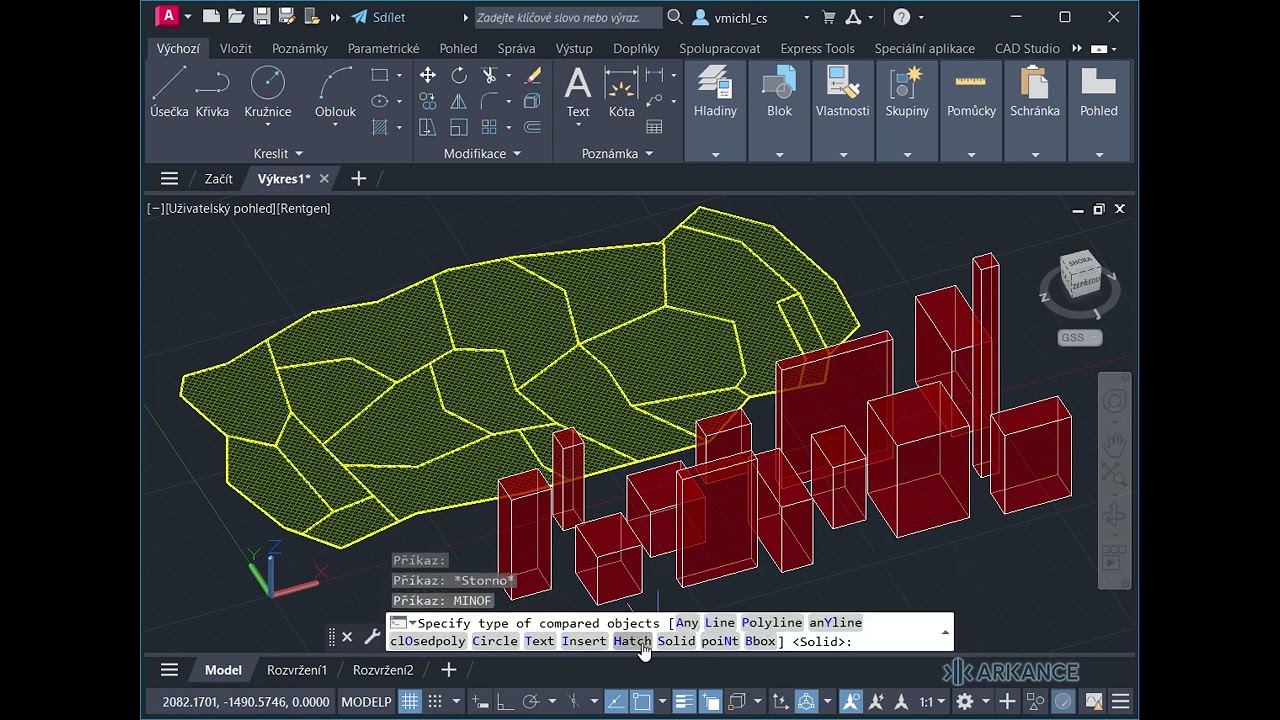Open annotation scale 1:1 dropdown
The image size is (1280, 720).
932,702
